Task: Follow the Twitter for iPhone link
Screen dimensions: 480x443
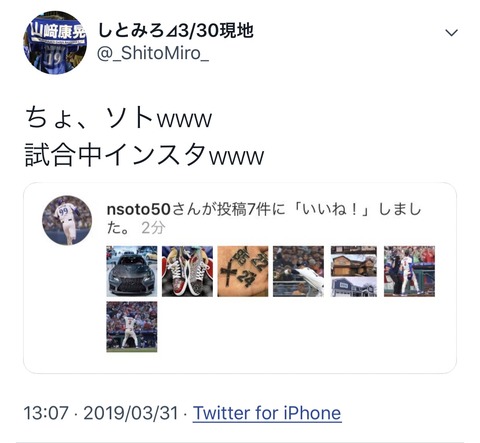Action: pyautogui.click(x=267, y=413)
